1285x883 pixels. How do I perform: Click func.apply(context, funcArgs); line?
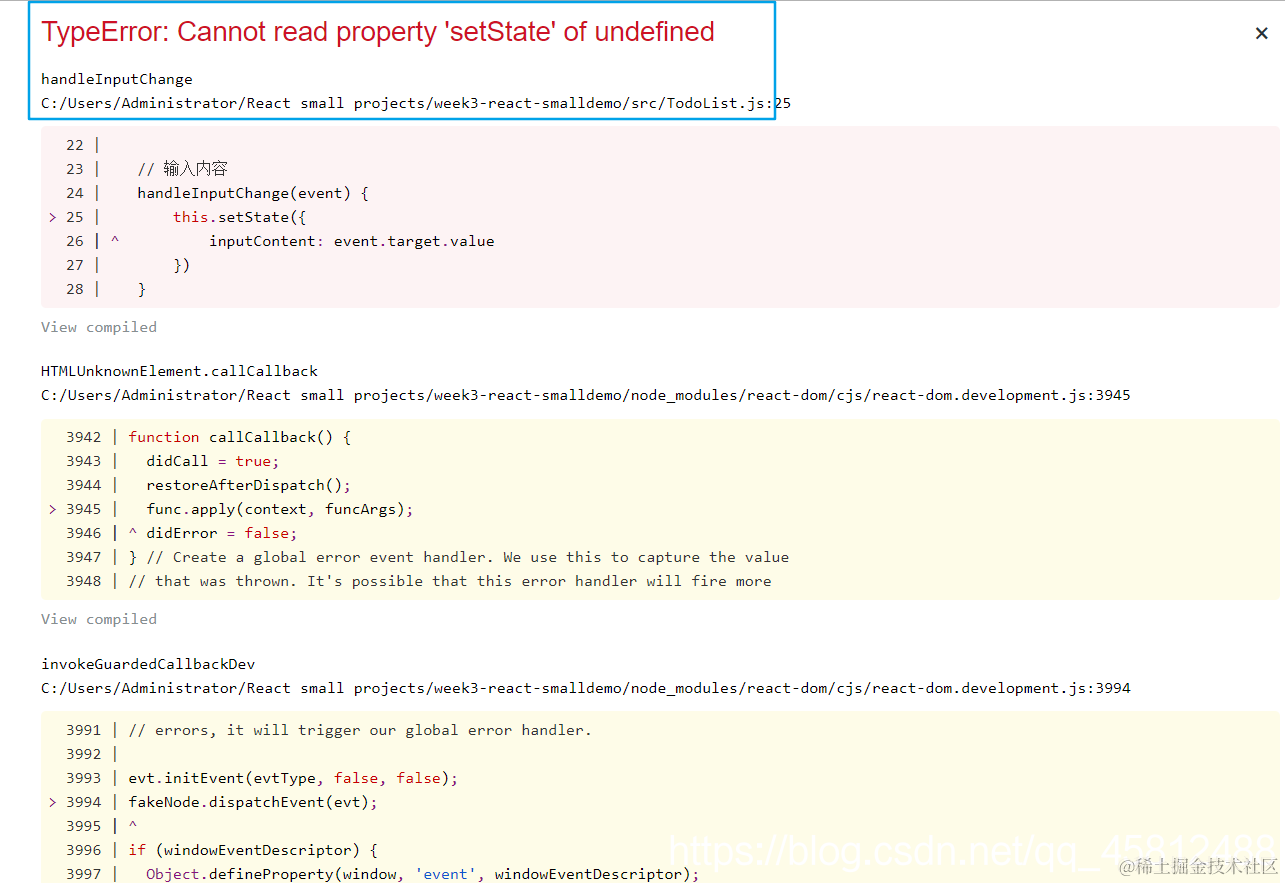pos(280,509)
